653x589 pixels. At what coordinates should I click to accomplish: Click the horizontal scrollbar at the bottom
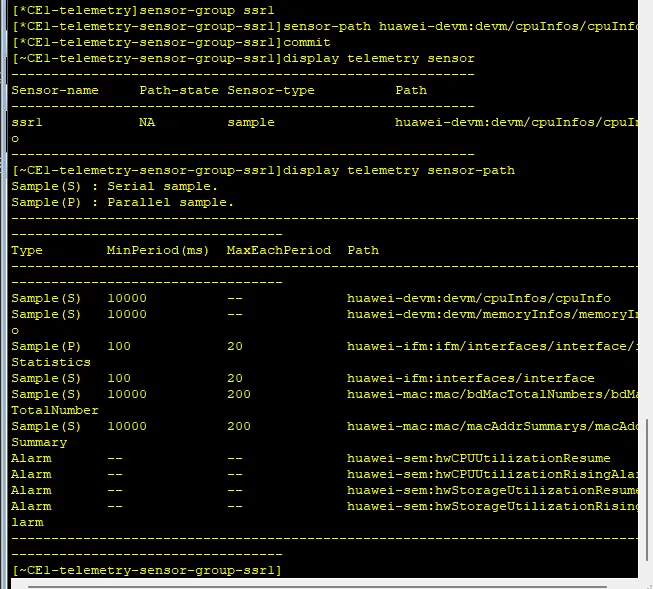point(319,587)
